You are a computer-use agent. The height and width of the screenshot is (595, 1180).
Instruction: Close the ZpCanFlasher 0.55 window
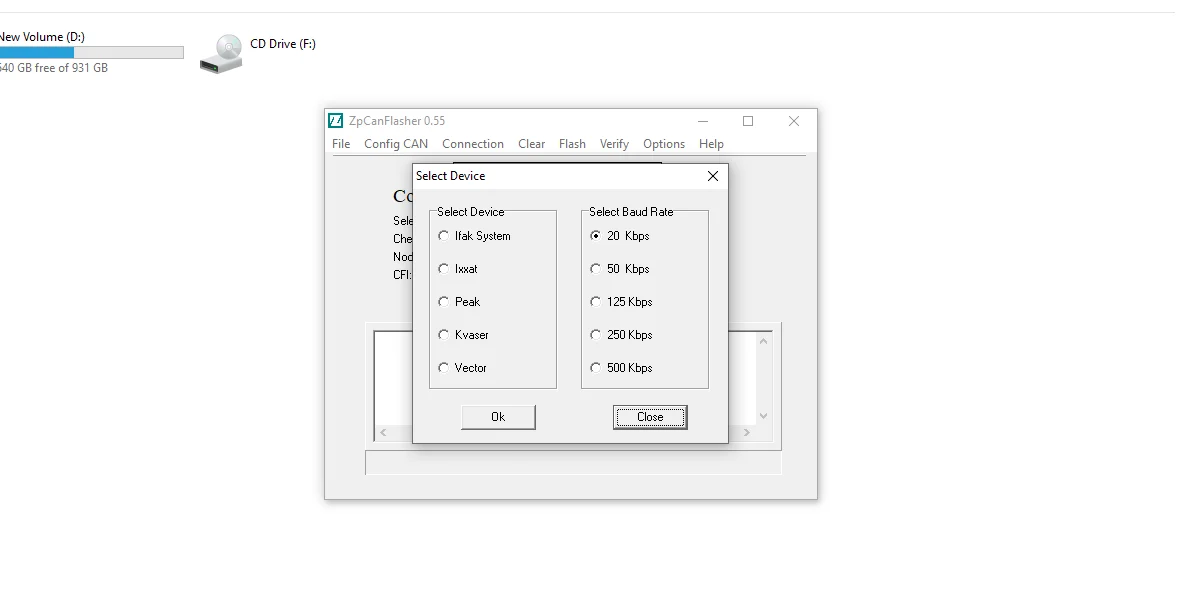pyautogui.click(x=794, y=121)
